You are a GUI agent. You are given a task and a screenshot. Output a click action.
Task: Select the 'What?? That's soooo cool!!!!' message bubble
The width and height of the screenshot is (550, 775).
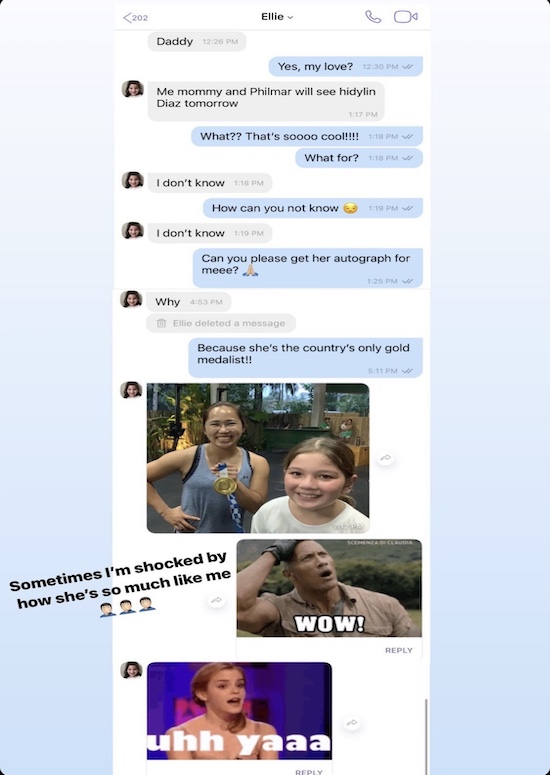pos(307,136)
